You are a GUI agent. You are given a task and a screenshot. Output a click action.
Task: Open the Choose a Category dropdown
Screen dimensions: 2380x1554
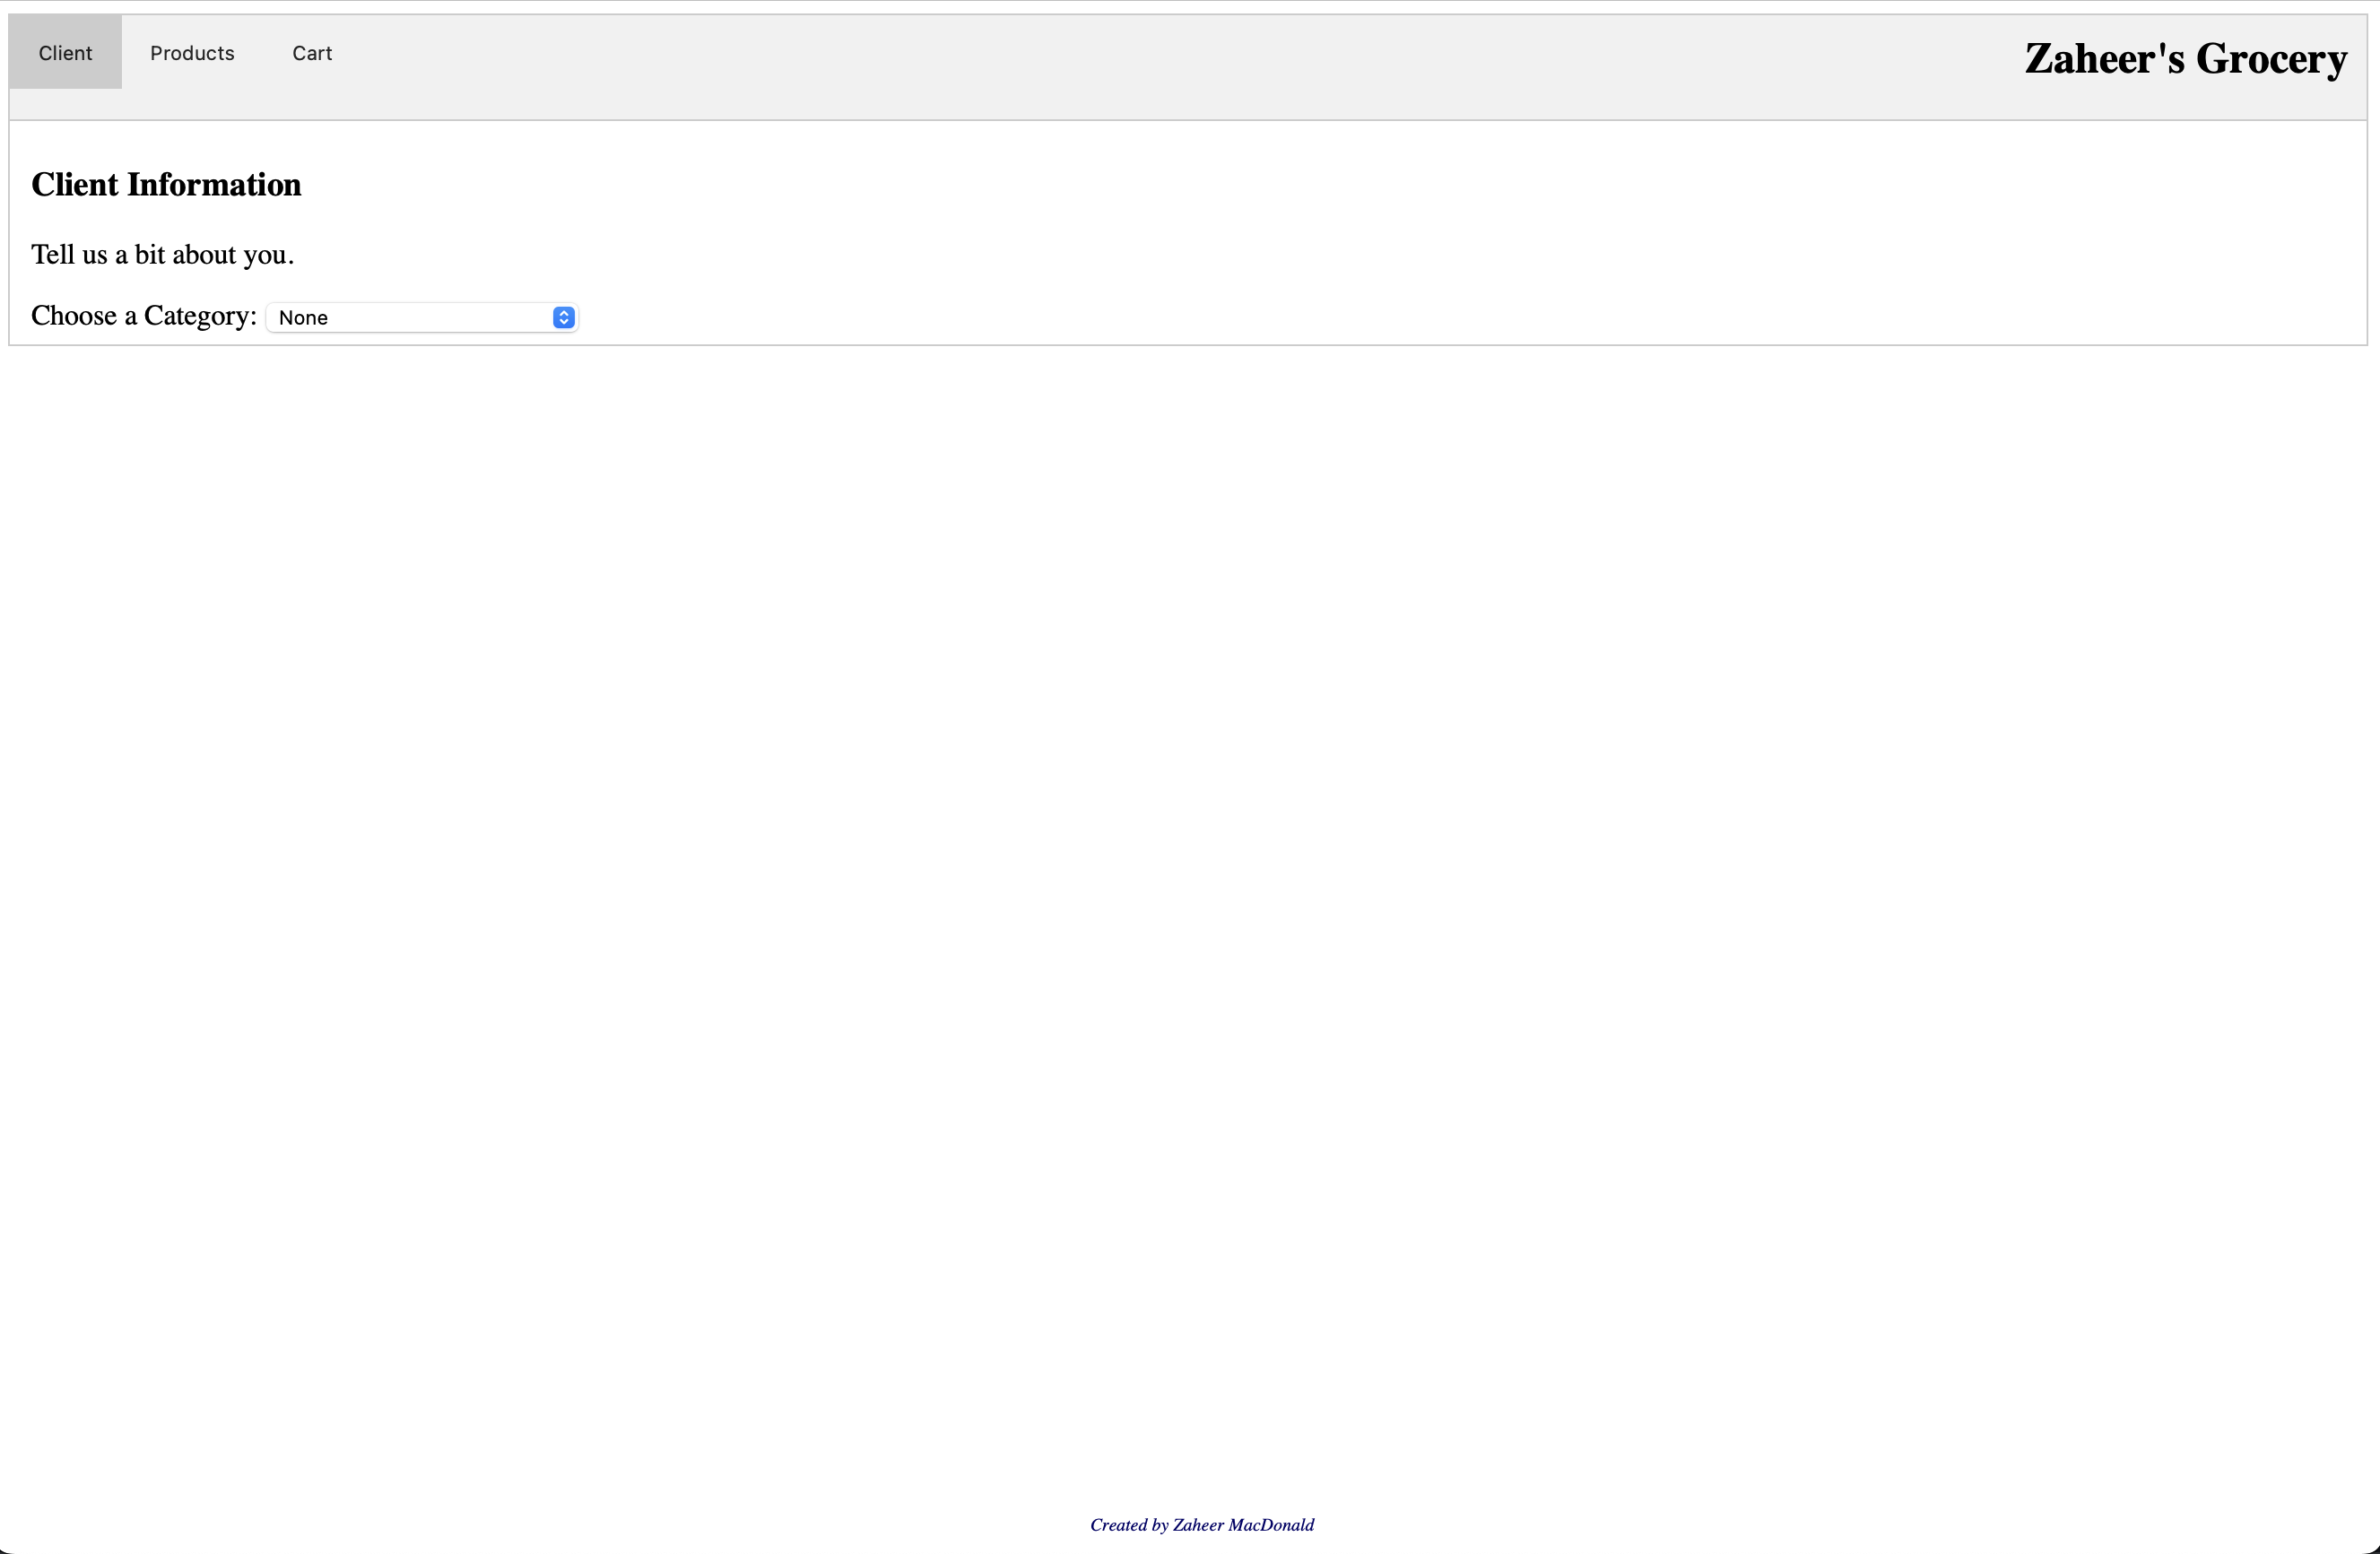[x=421, y=317]
